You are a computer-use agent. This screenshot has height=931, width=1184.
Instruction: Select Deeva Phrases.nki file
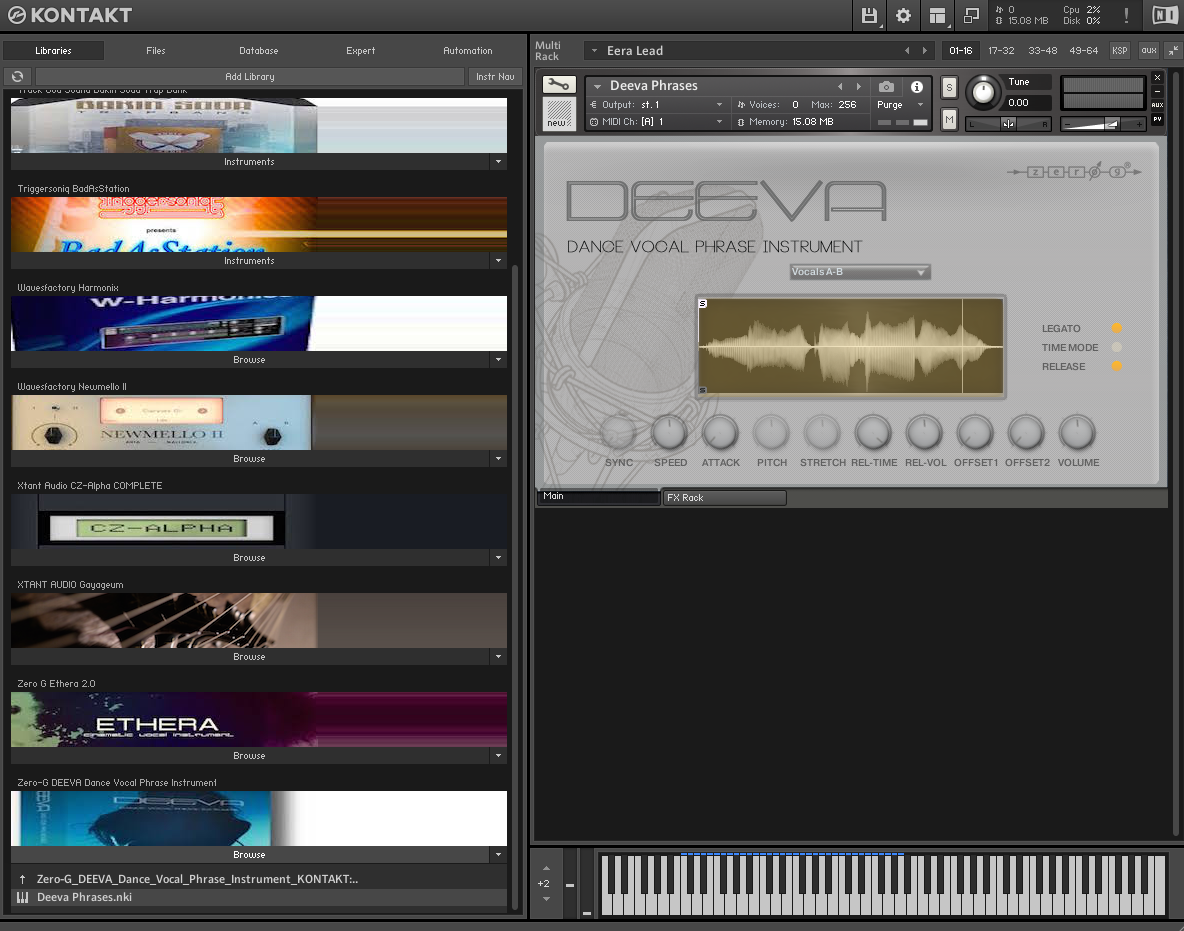(x=261, y=897)
